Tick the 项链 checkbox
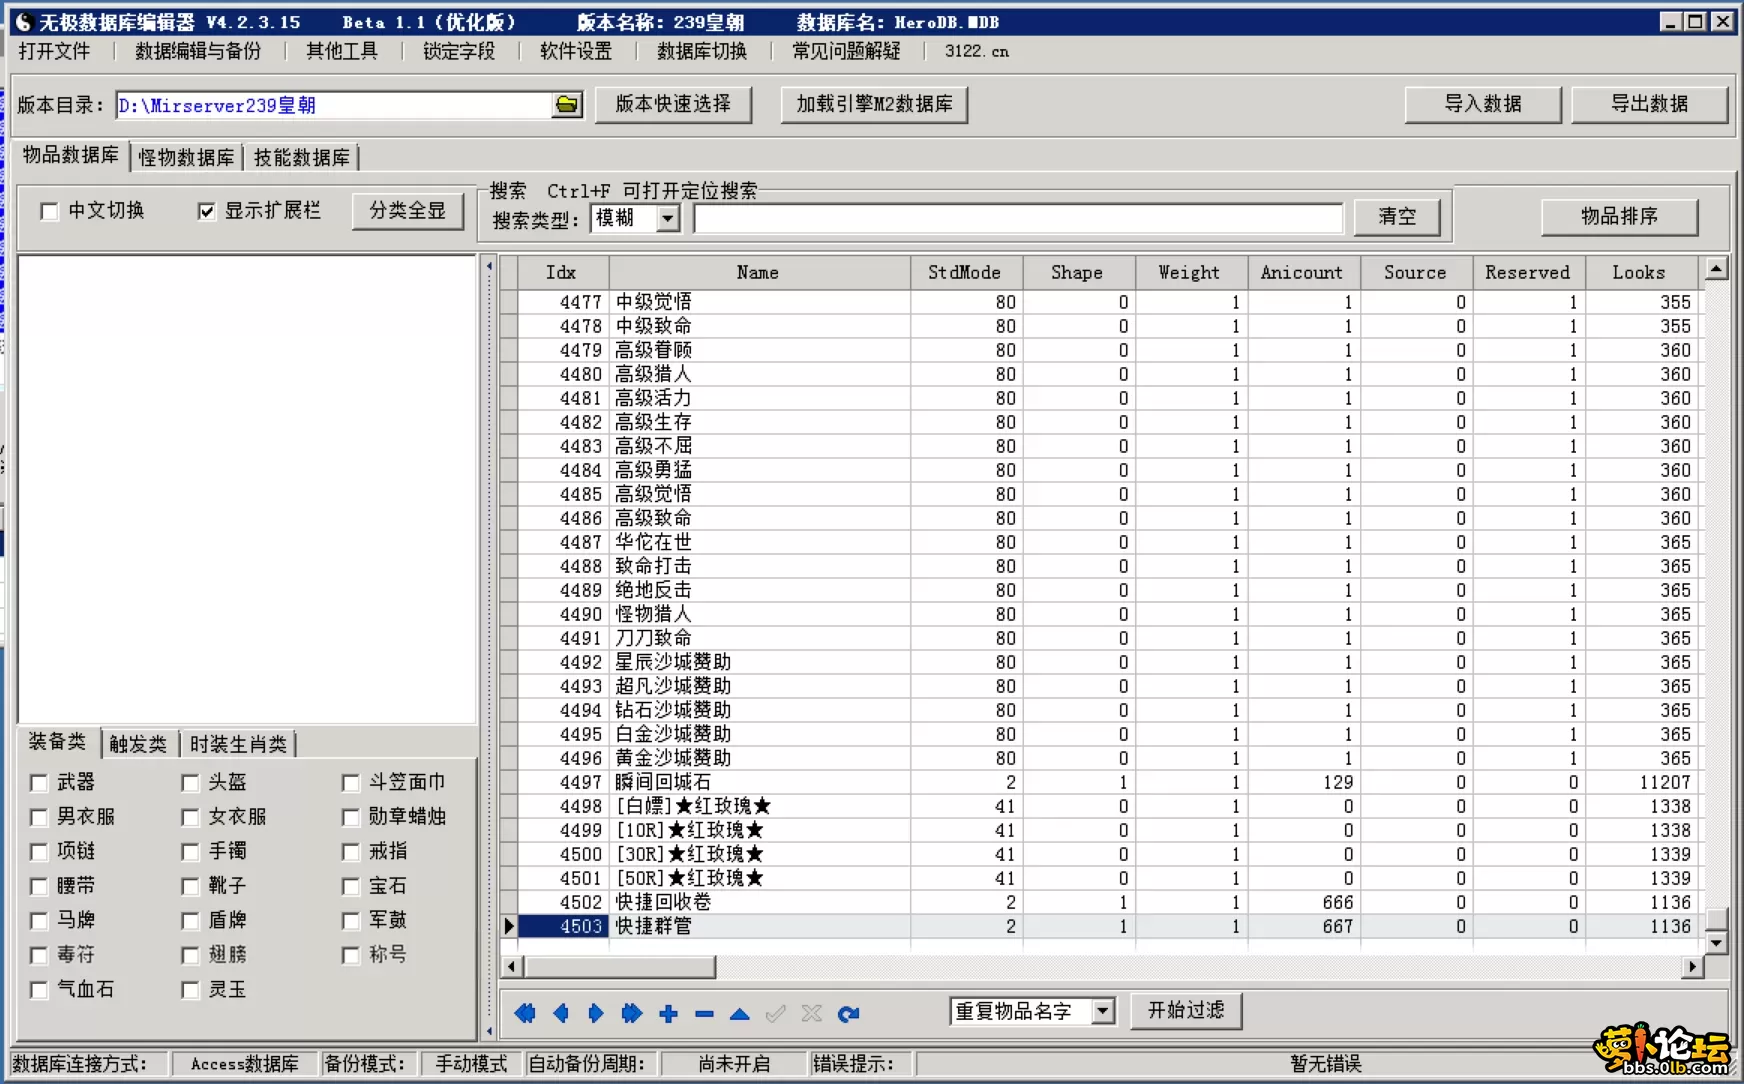Viewport: 1744px width, 1084px height. point(39,852)
